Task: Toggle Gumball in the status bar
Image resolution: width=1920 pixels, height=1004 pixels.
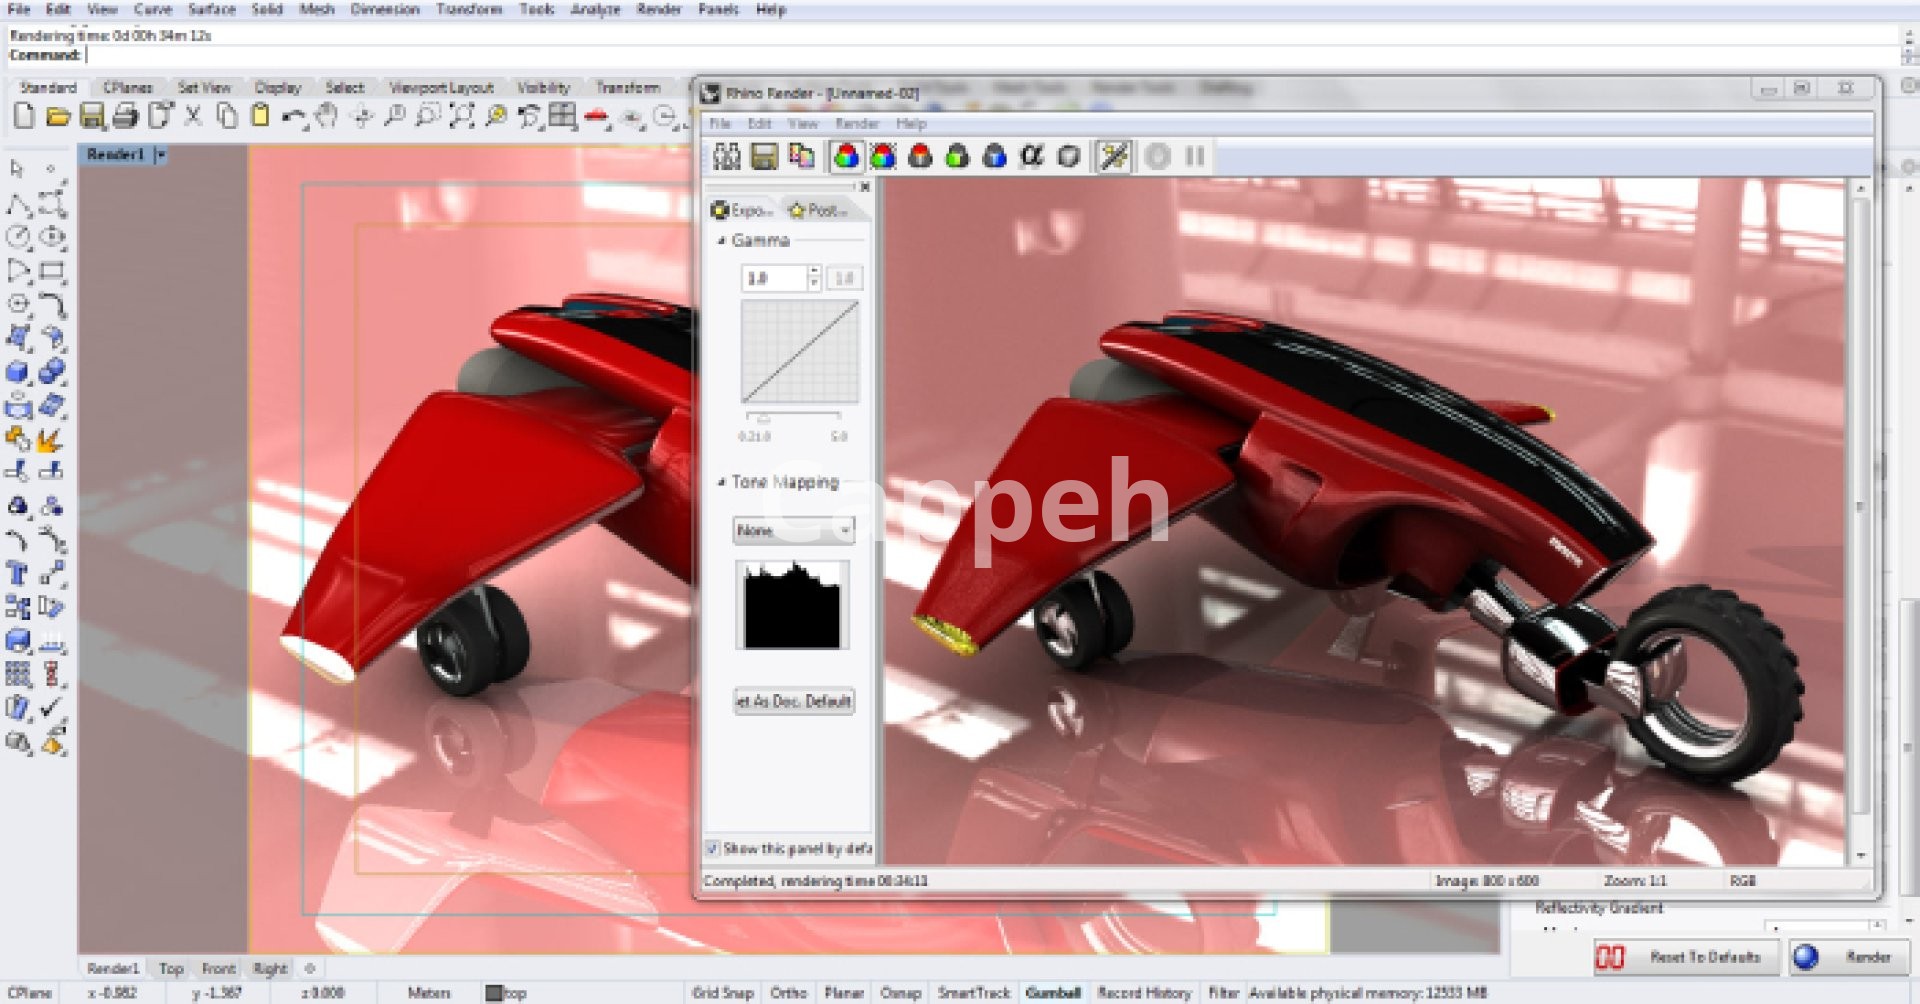Action: click(x=1053, y=992)
